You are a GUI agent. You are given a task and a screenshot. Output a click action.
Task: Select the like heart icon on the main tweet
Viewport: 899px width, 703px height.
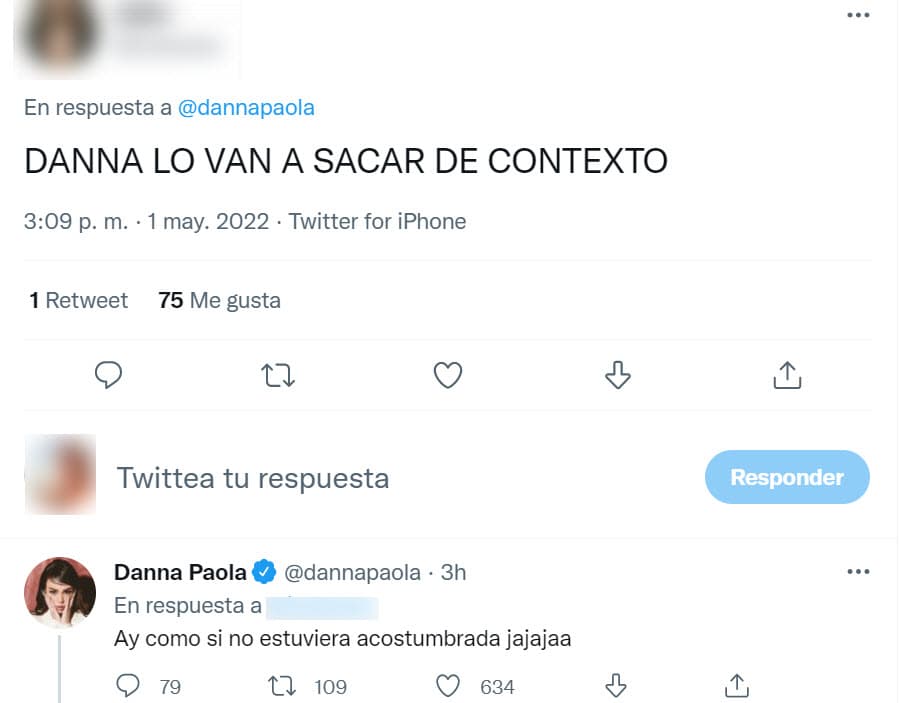(448, 375)
